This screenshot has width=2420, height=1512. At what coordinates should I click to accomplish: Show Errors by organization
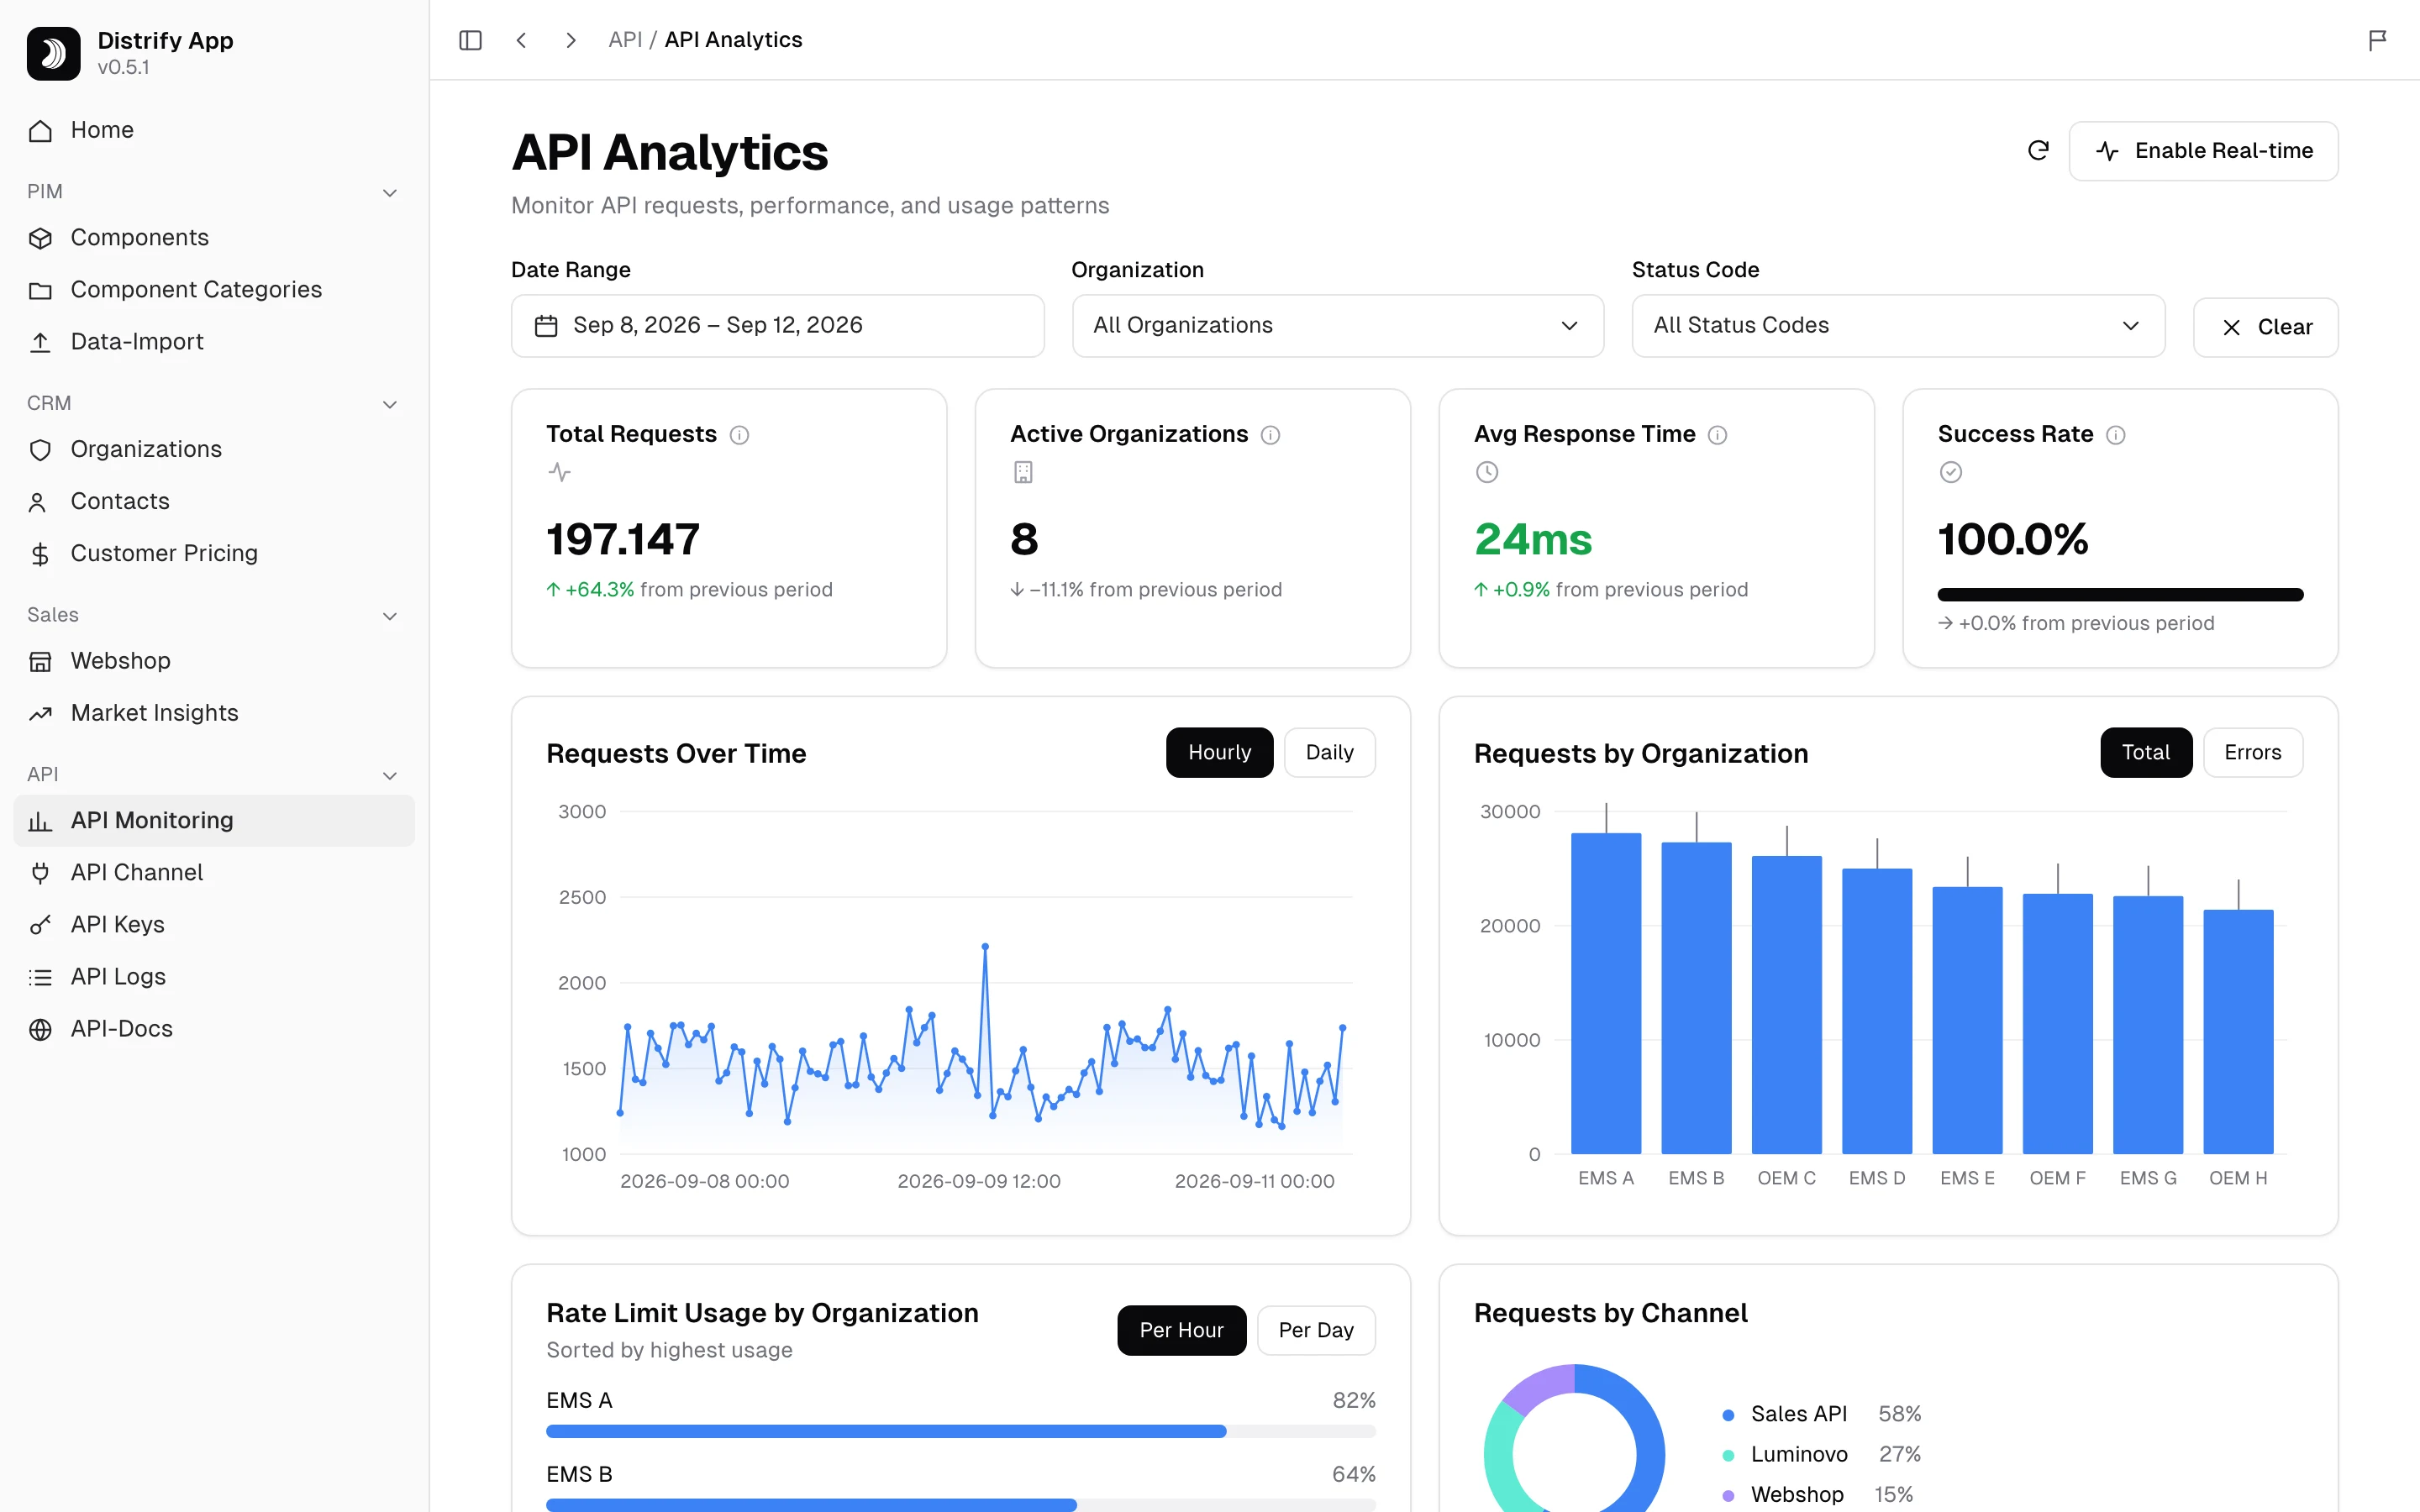coord(2252,752)
